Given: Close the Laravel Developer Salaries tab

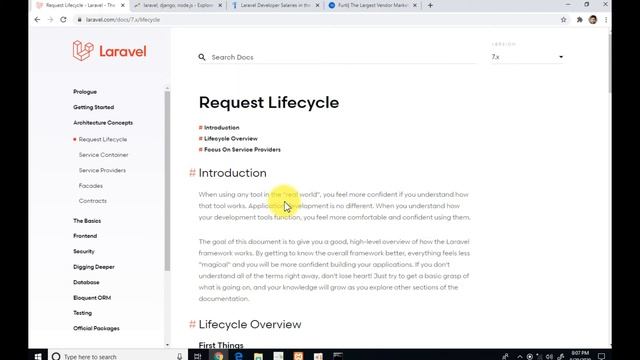Looking at the screenshot, I should coord(318,5).
